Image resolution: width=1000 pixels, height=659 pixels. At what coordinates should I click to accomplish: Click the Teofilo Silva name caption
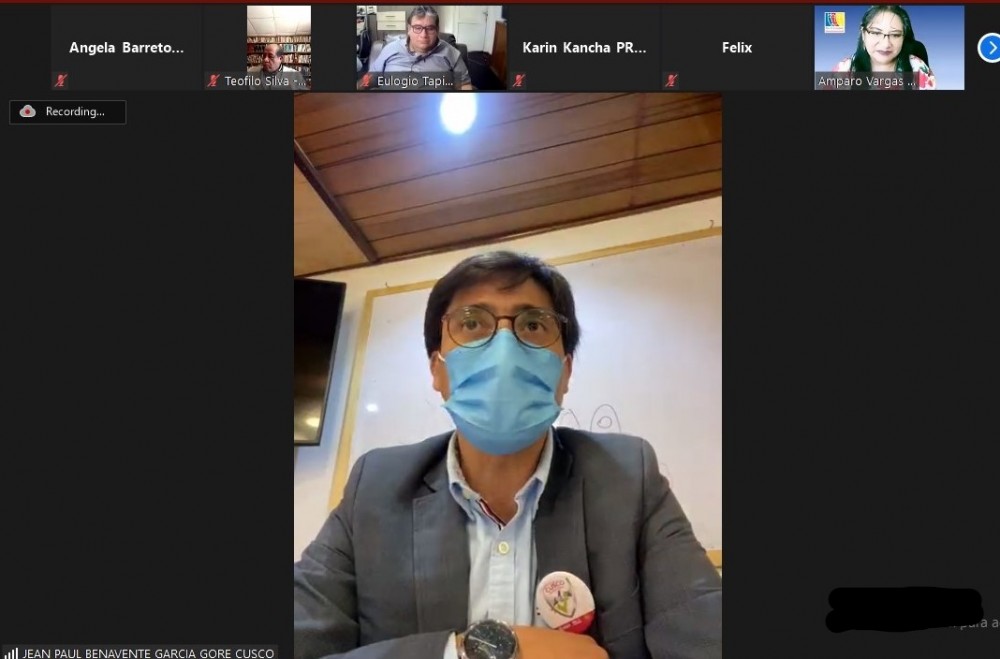pyautogui.click(x=257, y=82)
